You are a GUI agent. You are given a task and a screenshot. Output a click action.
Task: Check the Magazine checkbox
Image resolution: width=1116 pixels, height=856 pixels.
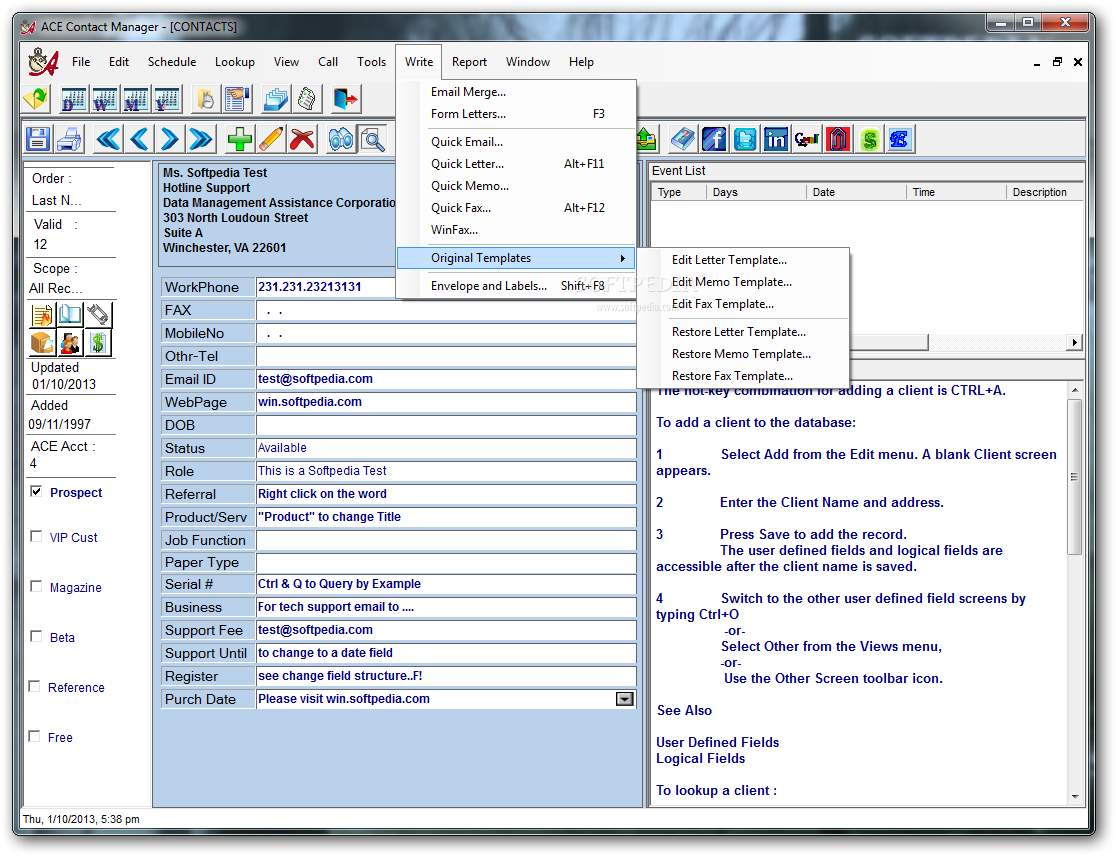click(x=36, y=586)
